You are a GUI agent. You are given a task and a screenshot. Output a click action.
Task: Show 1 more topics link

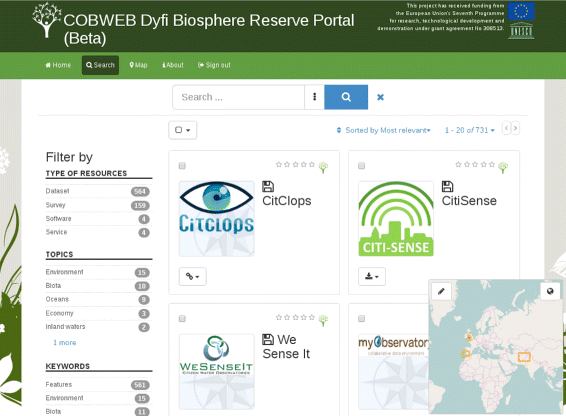(65, 343)
